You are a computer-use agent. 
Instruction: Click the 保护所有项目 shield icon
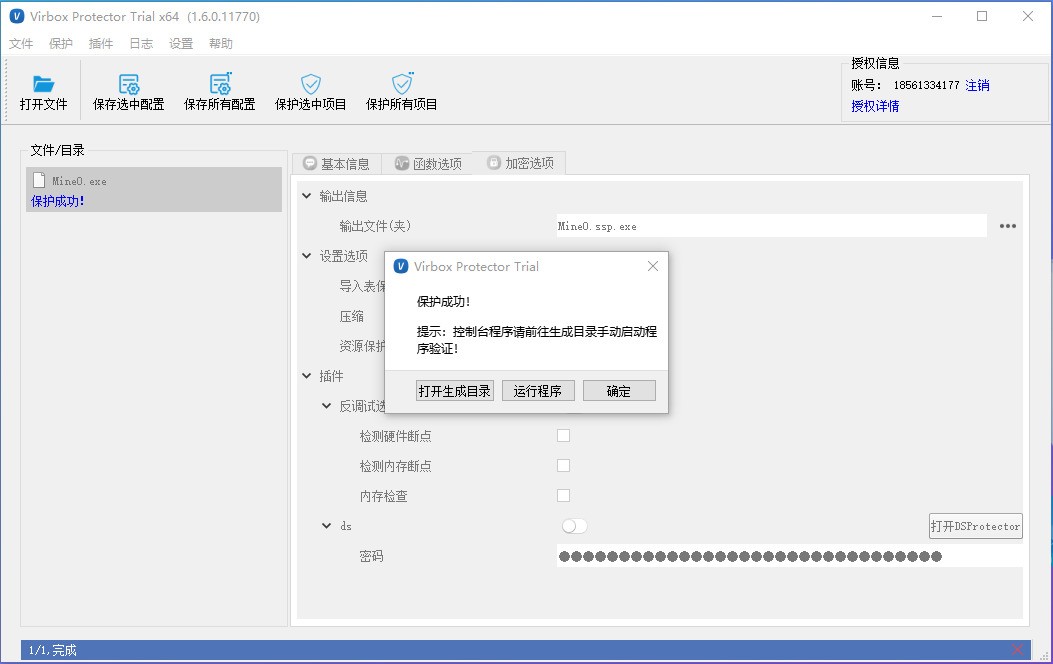click(x=402, y=84)
